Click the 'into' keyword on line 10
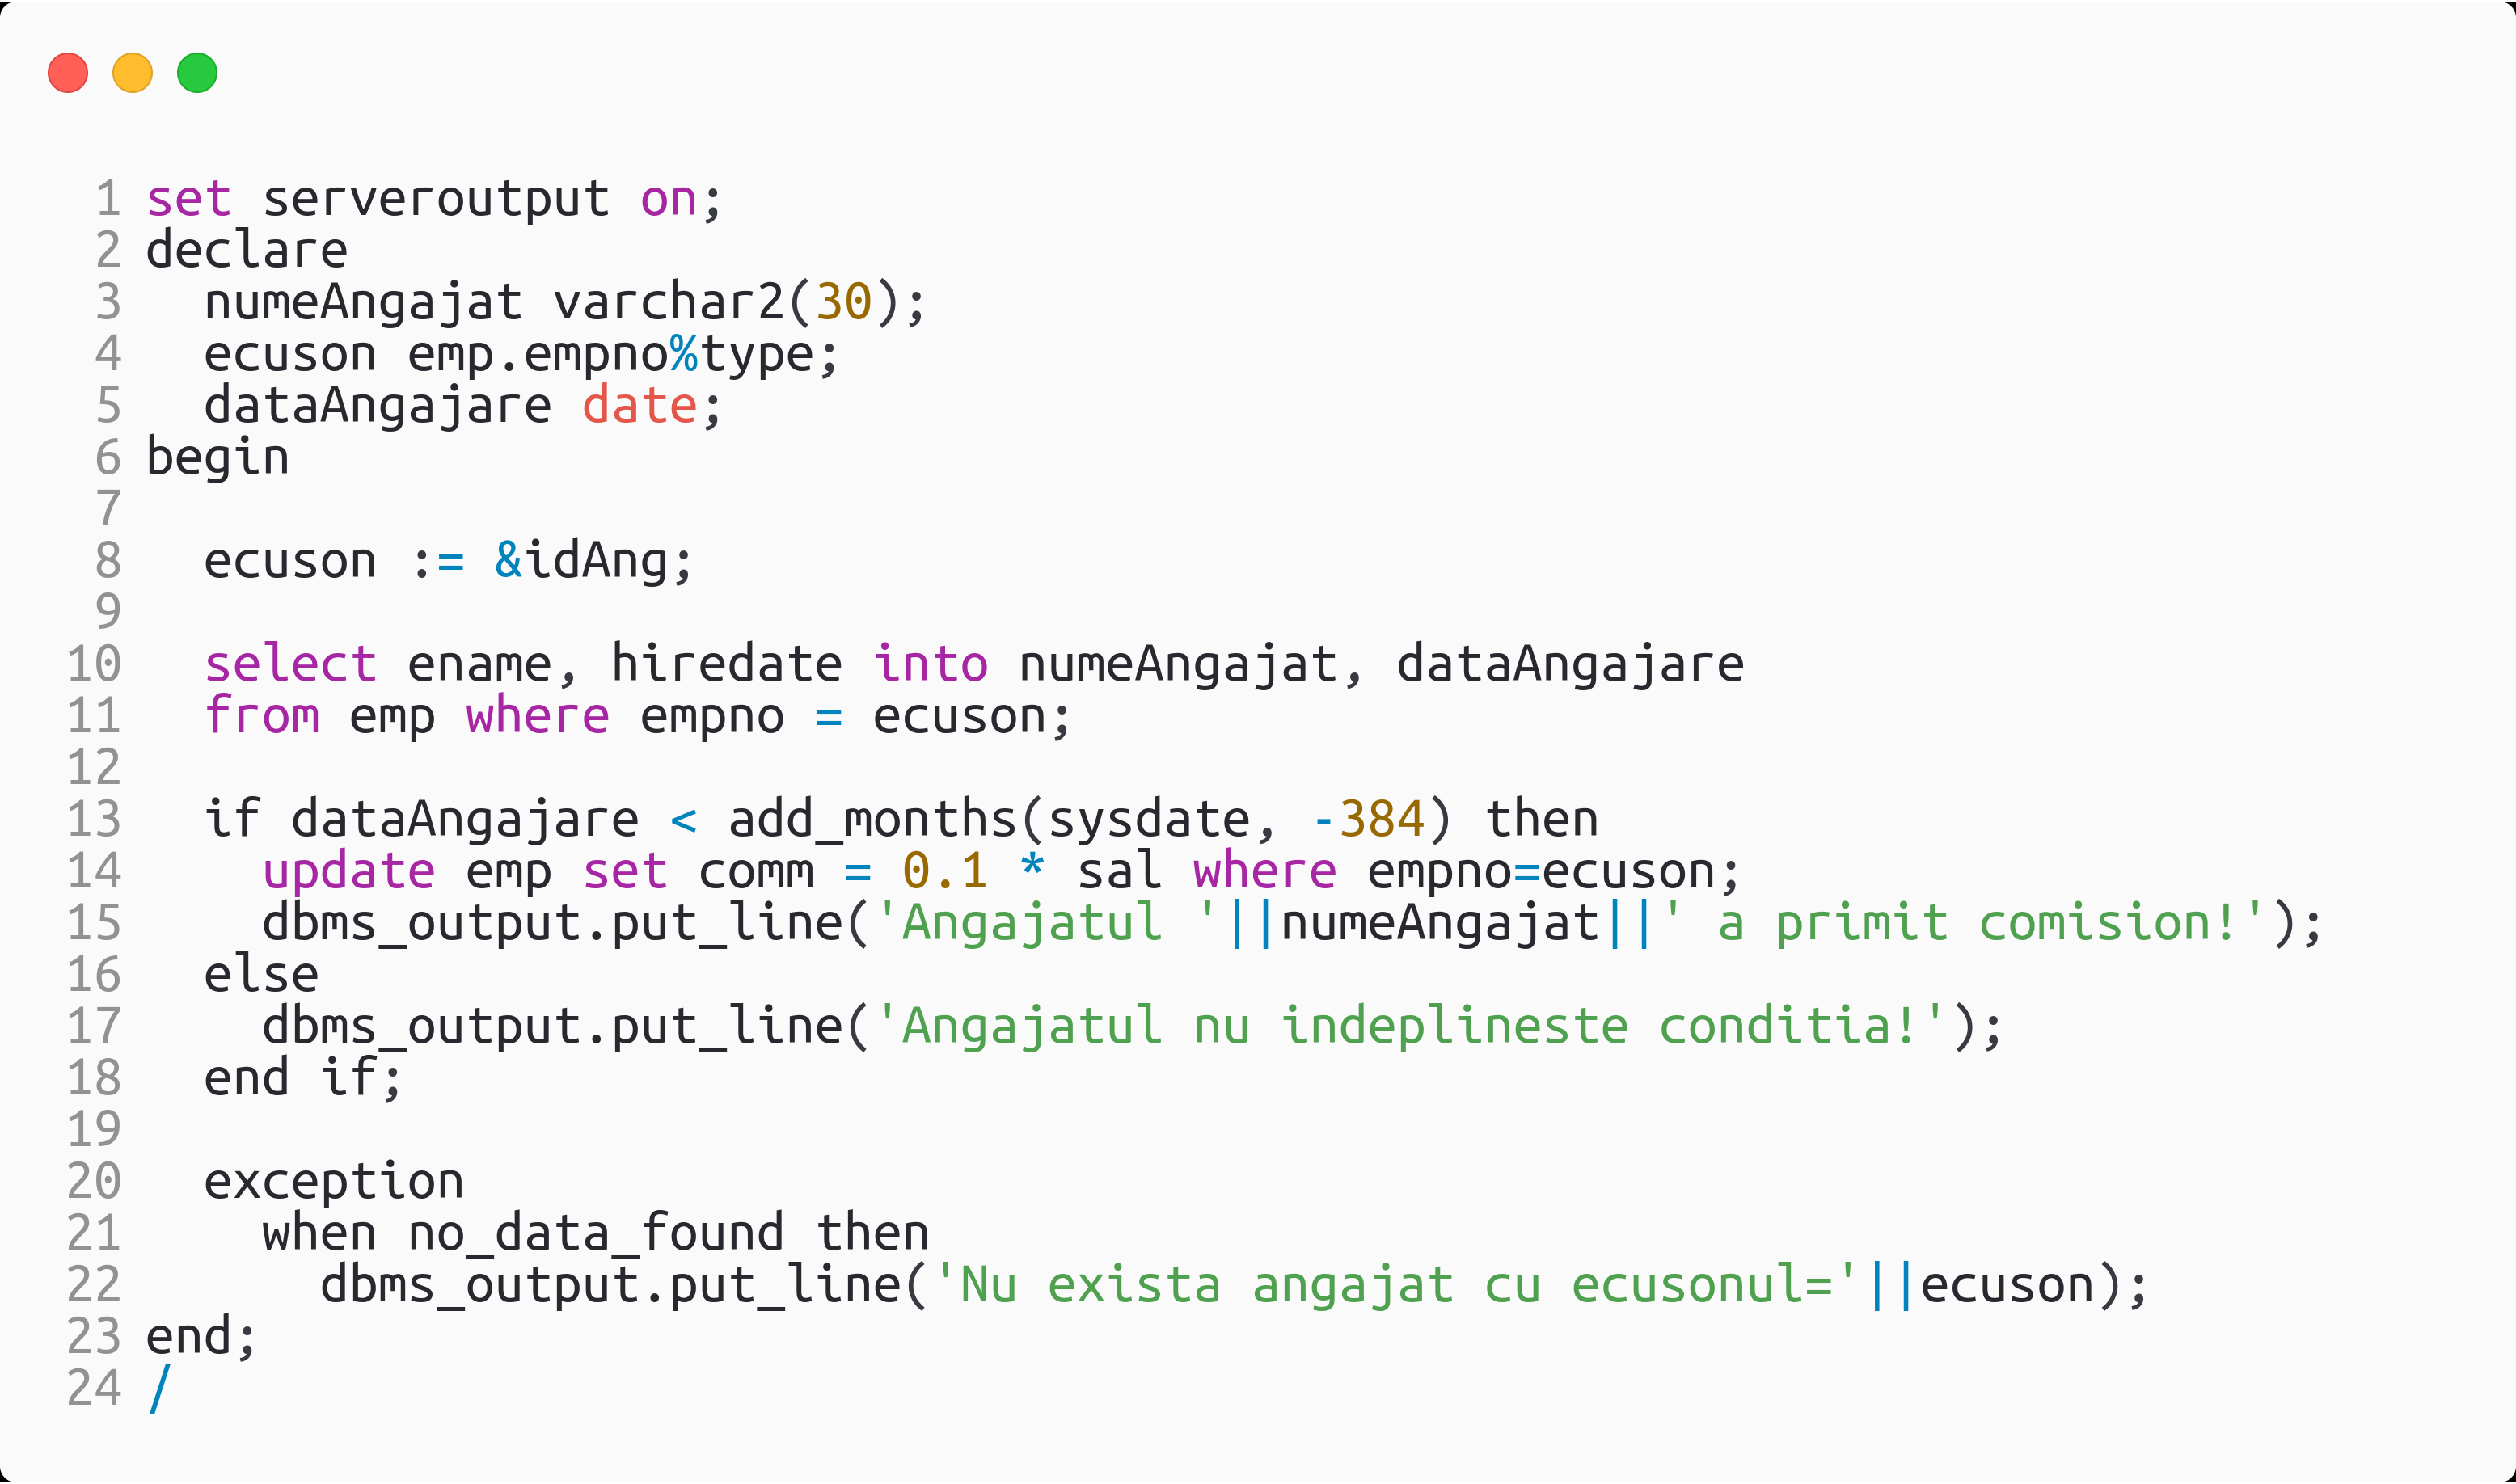 click(x=931, y=664)
